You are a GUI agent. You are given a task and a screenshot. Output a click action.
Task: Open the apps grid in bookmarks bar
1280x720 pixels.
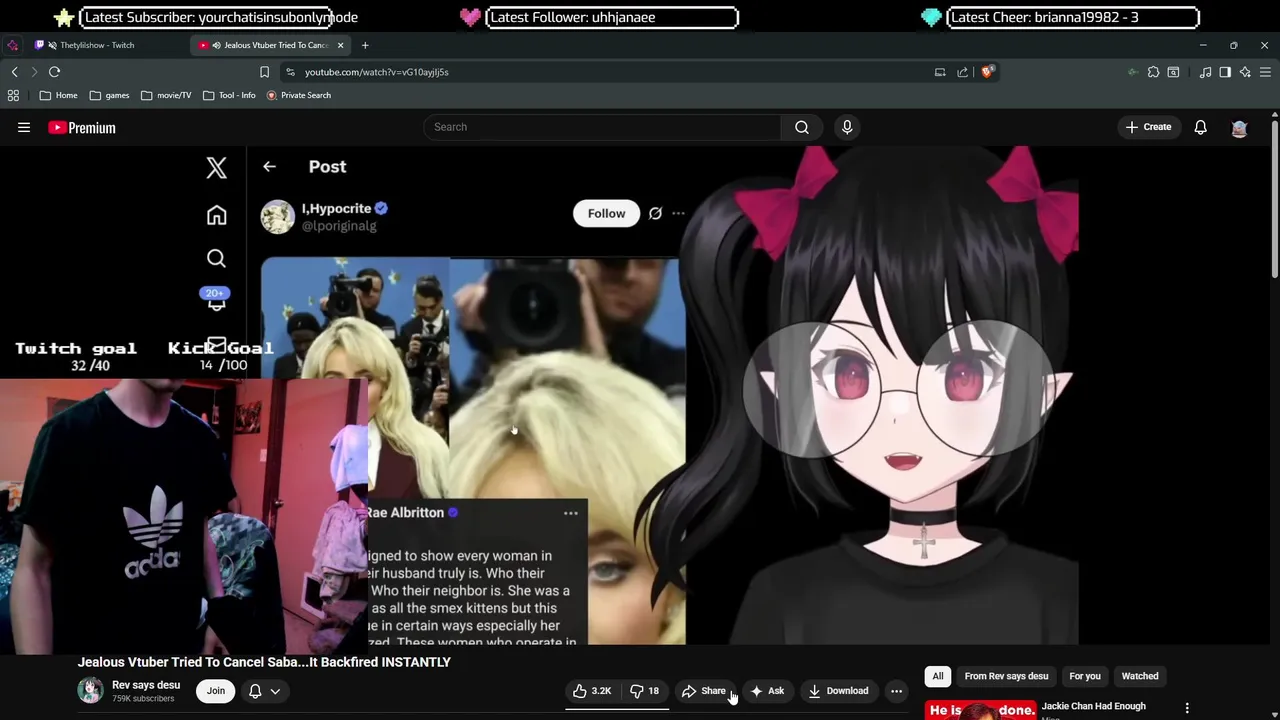point(13,95)
